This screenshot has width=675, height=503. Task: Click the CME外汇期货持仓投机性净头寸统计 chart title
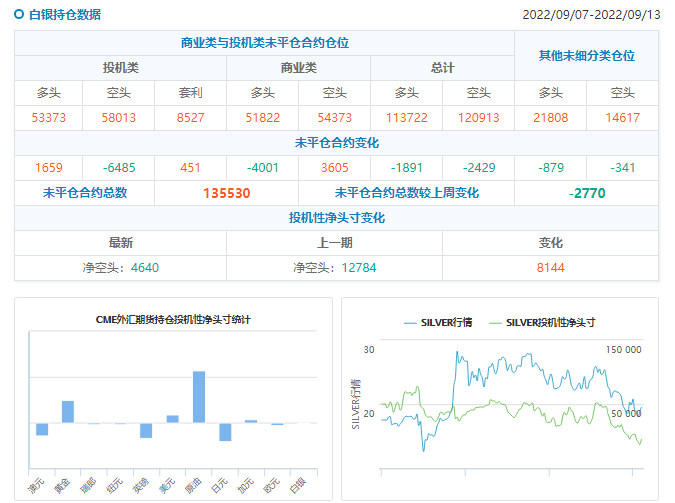click(173, 320)
